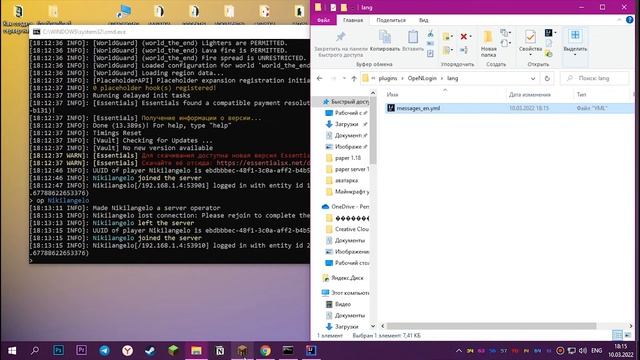Image resolution: width=640 pixels, height=360 pixels.
Task: Open recent locations dropdown in Explorer navigation
Action: (x=344, y=78)
